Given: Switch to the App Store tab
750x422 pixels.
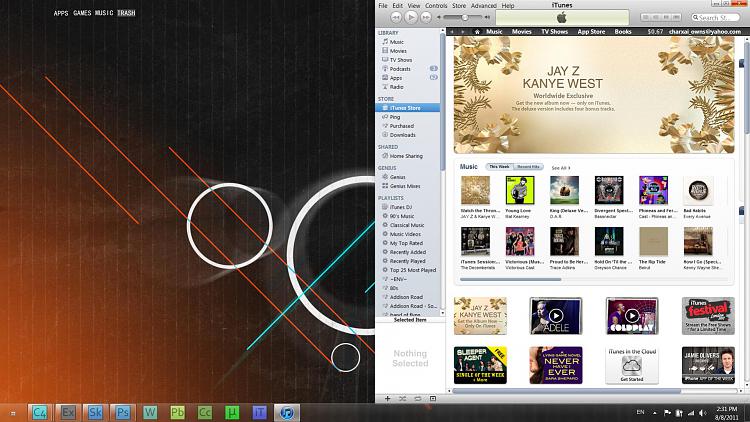Looking at the screenshot, I should click(591, 32).
